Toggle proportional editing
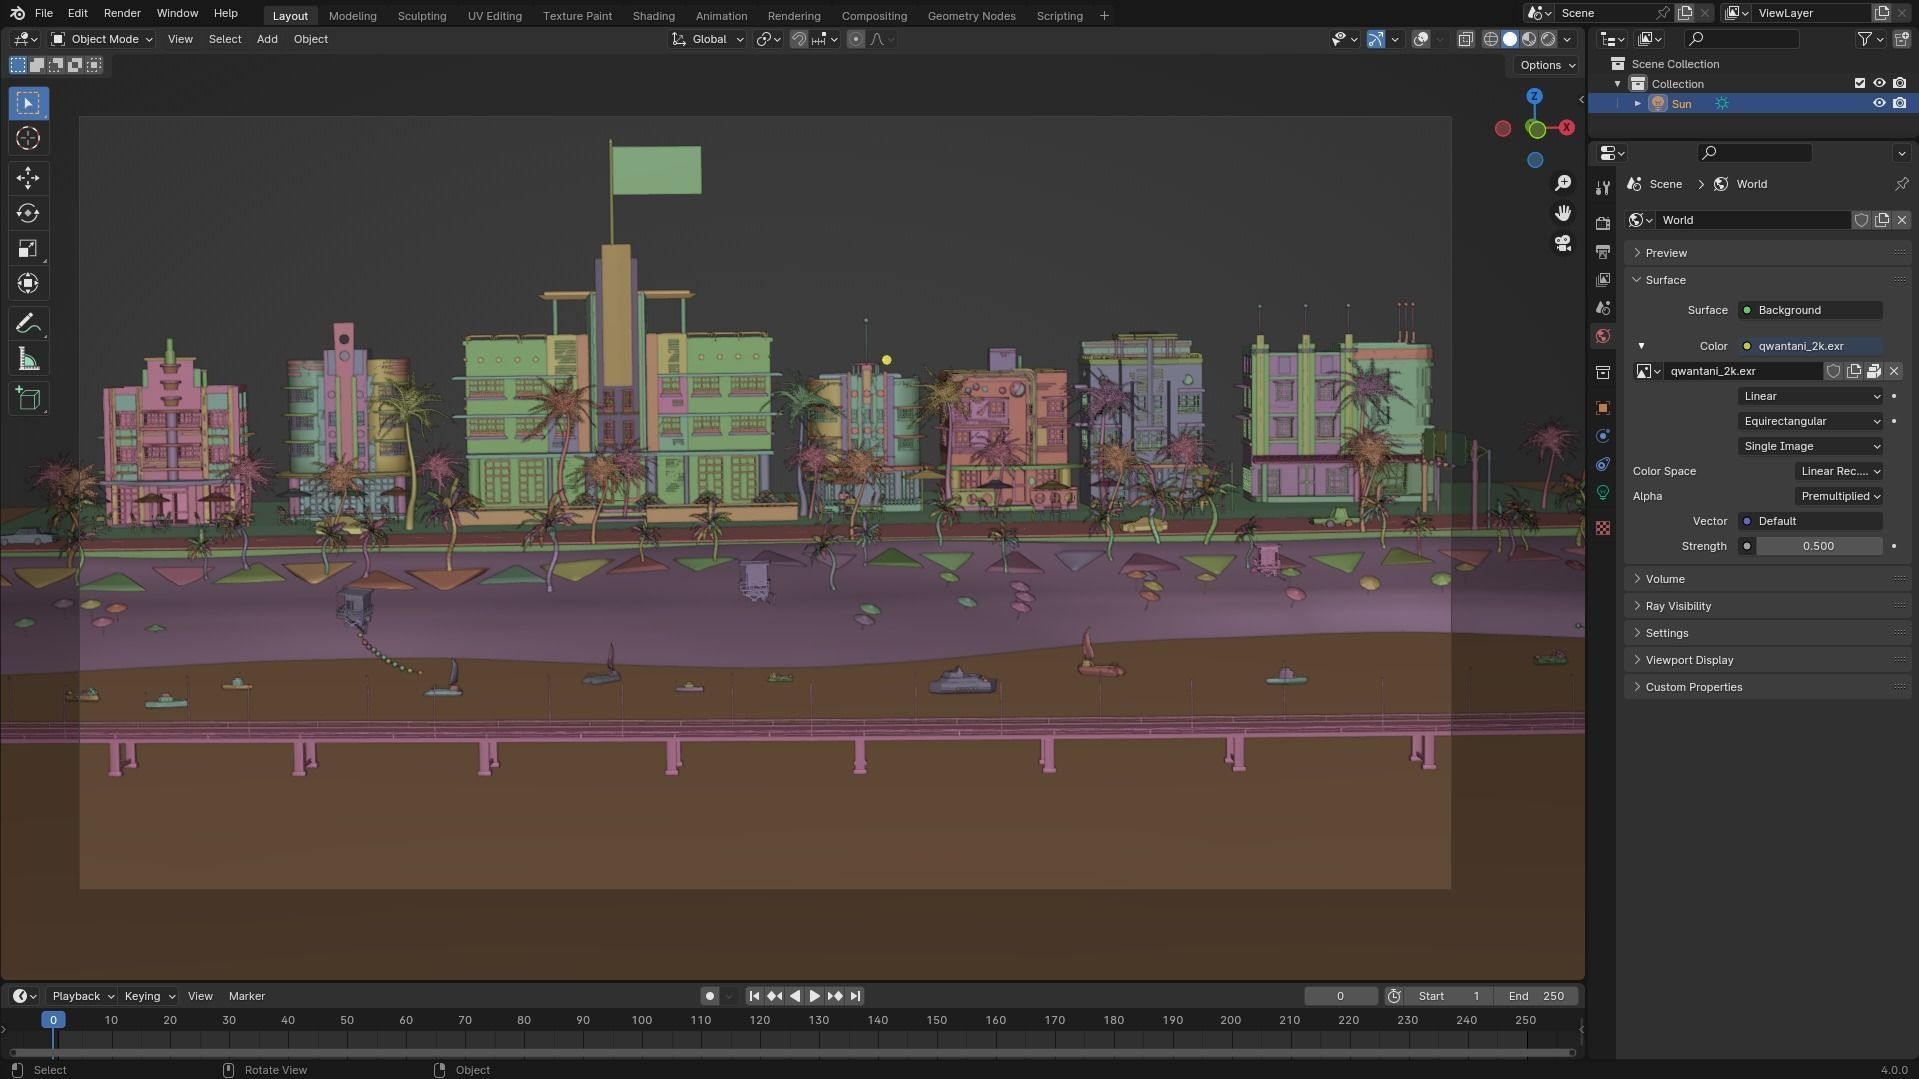1919x1079 pixels. 855,39
